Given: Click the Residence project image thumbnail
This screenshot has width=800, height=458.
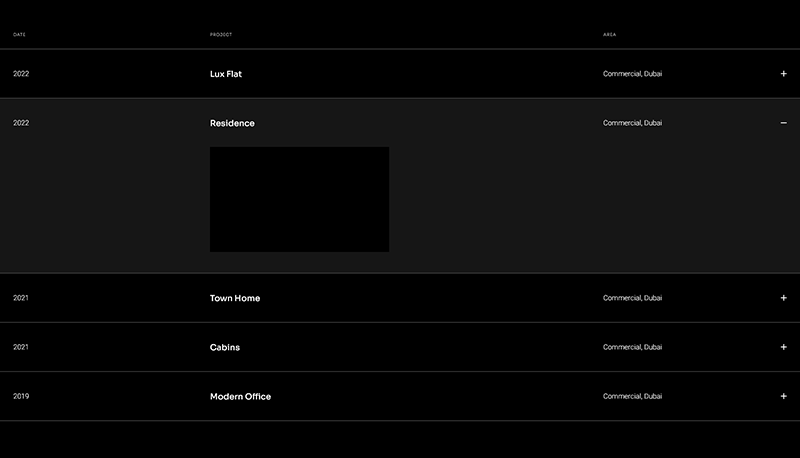Looking at the screenshot, I should [299, 199].
